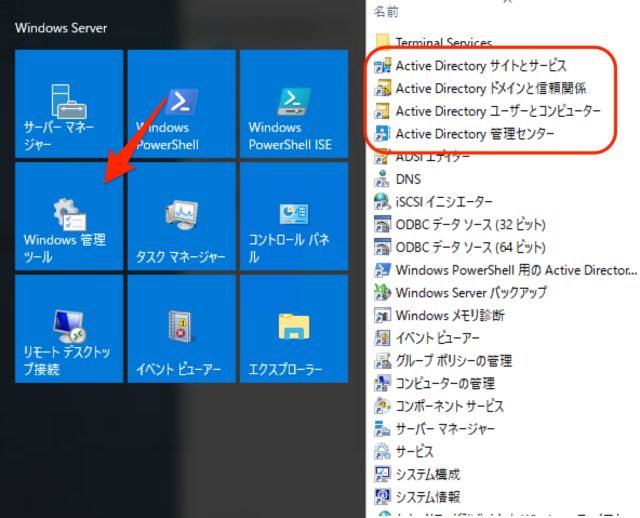Image resolution: width=640 pixels, height=518 pixels.
Task: Click the コンピューターの管理 icon
Action: point(382,383)
